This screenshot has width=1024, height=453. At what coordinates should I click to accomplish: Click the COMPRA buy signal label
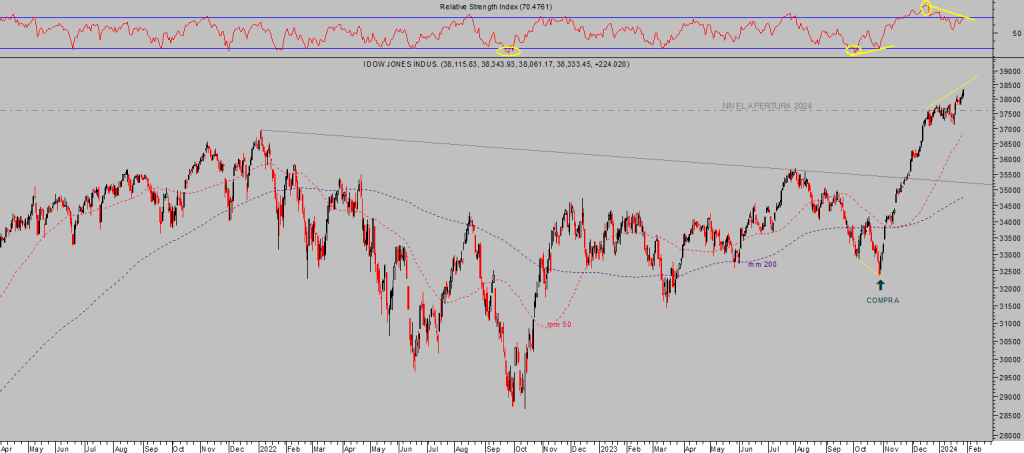click(883, 301)
